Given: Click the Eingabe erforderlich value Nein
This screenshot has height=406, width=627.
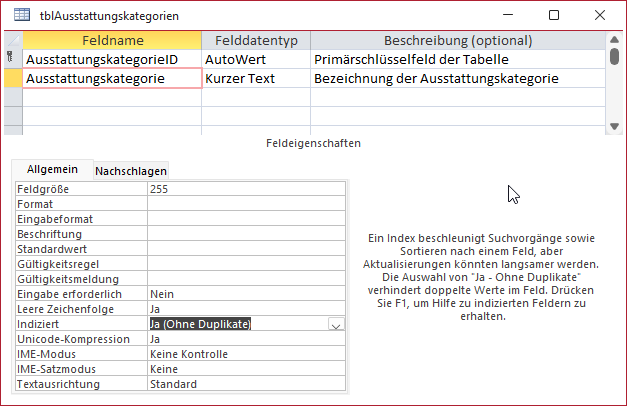Looking at the screenshot, I should click(246, 294).
